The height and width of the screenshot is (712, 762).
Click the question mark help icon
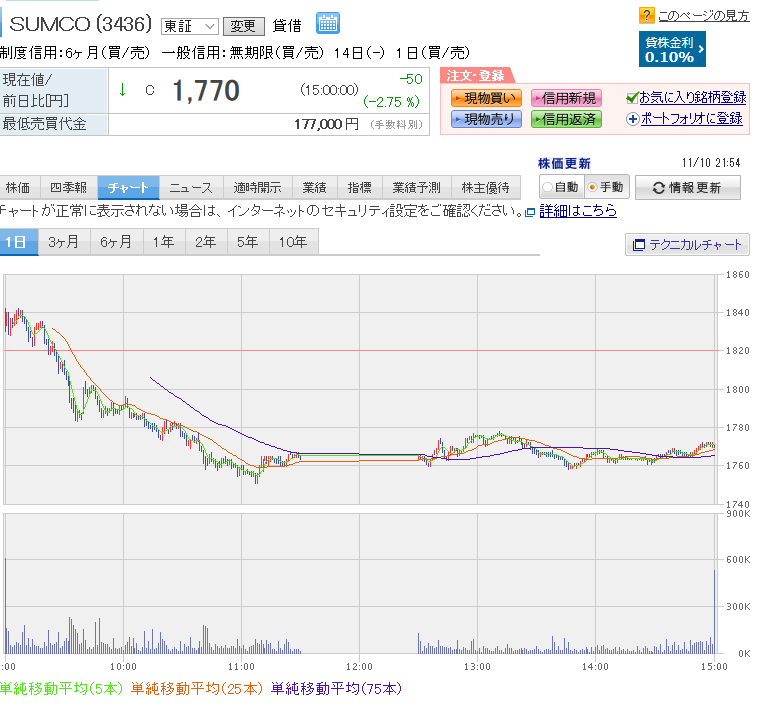647,15
